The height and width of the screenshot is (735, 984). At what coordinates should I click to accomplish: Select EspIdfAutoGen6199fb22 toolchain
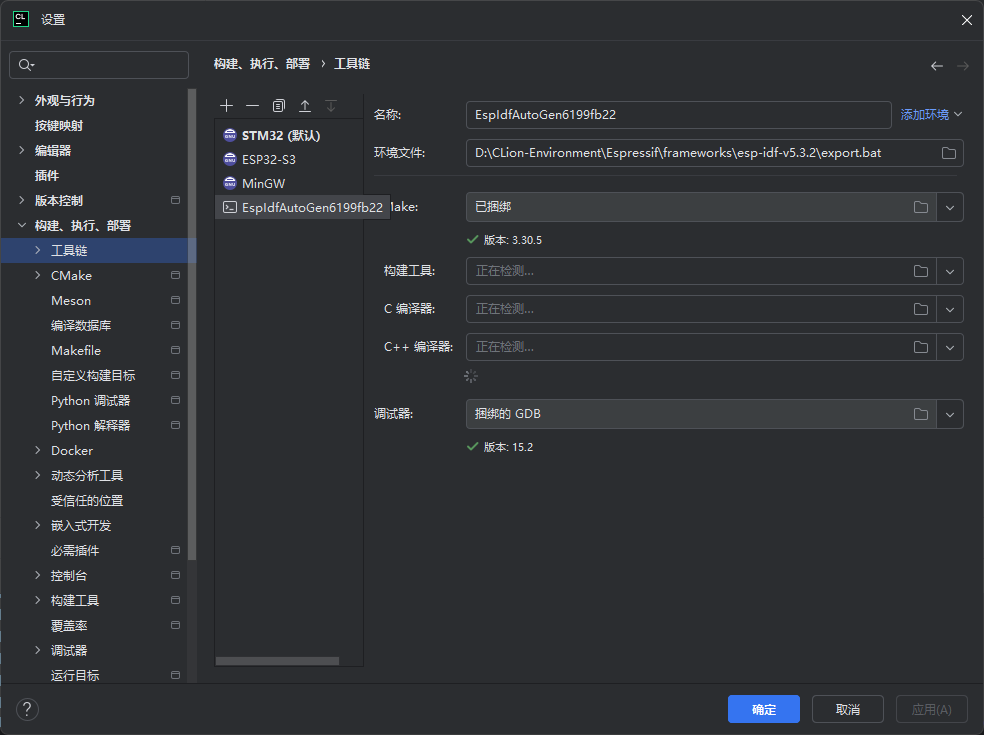(302, 207)
